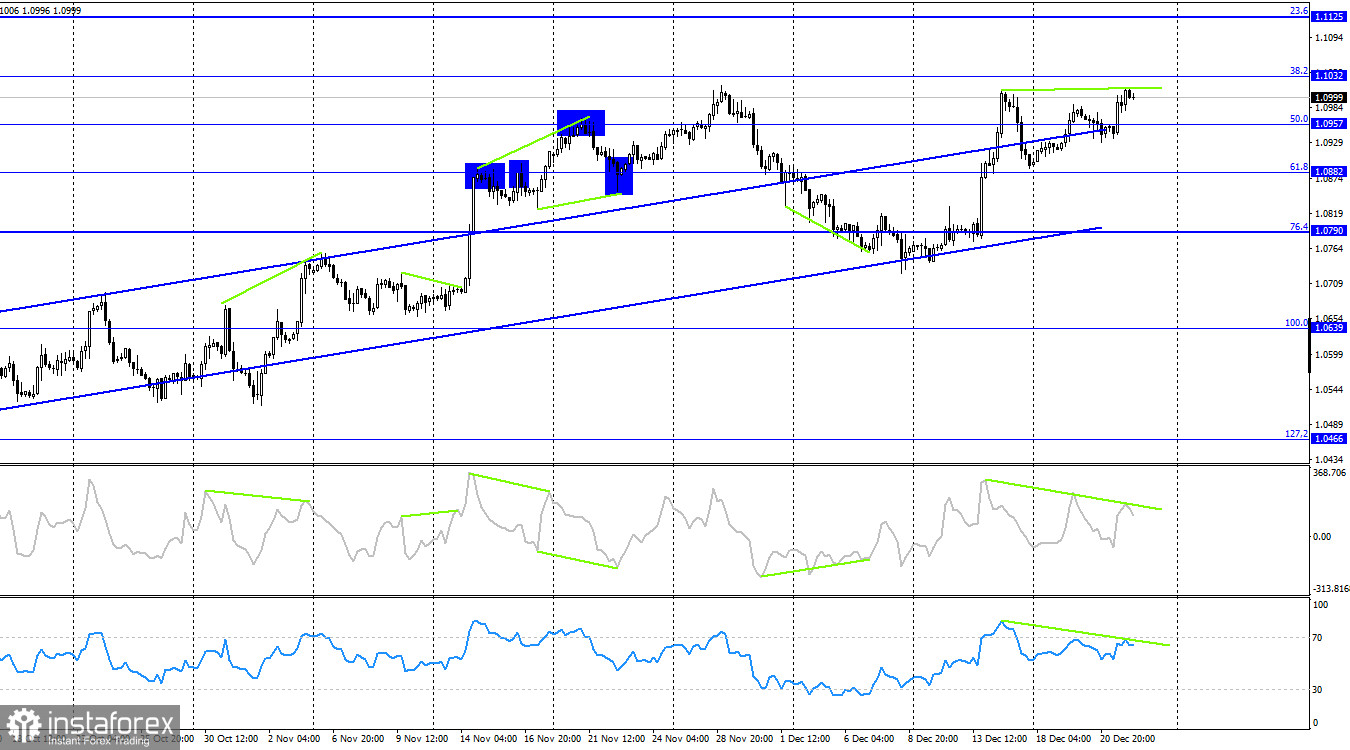Select the current price tag 1.0999
1350x750 pixels.
click(x=1329, y=97)
